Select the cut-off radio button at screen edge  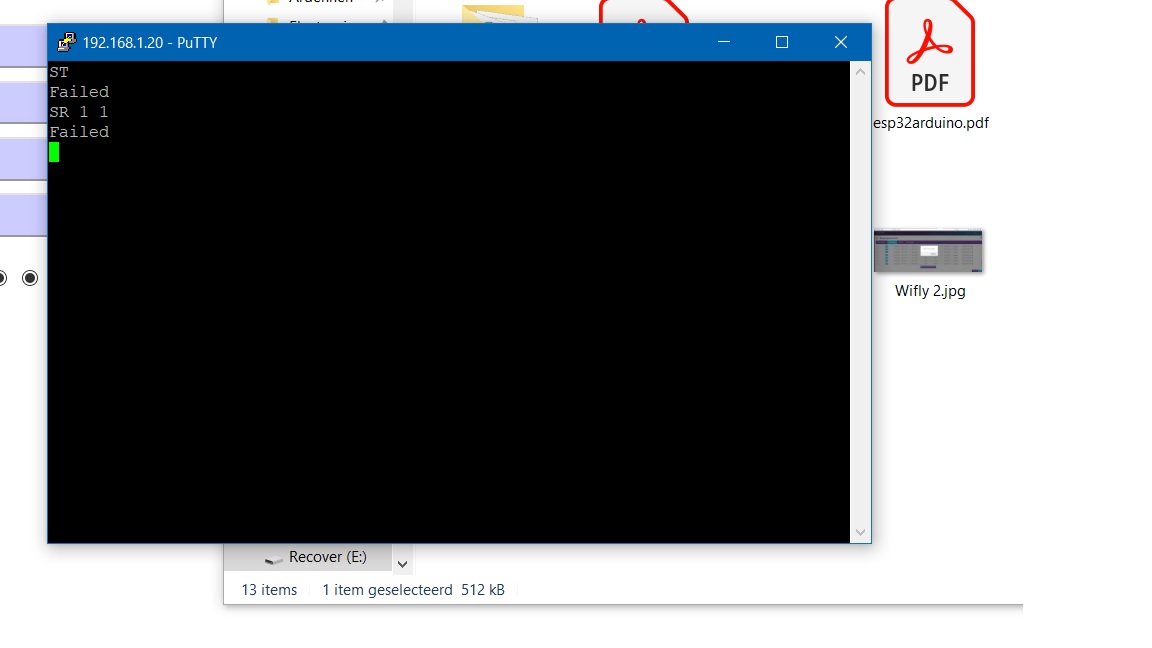(x=2, y=278)
